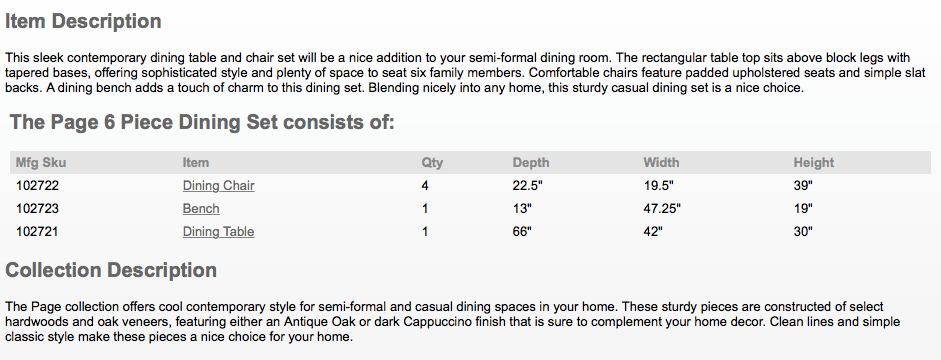Click the Mfg Sku column header

click(41, 163)
